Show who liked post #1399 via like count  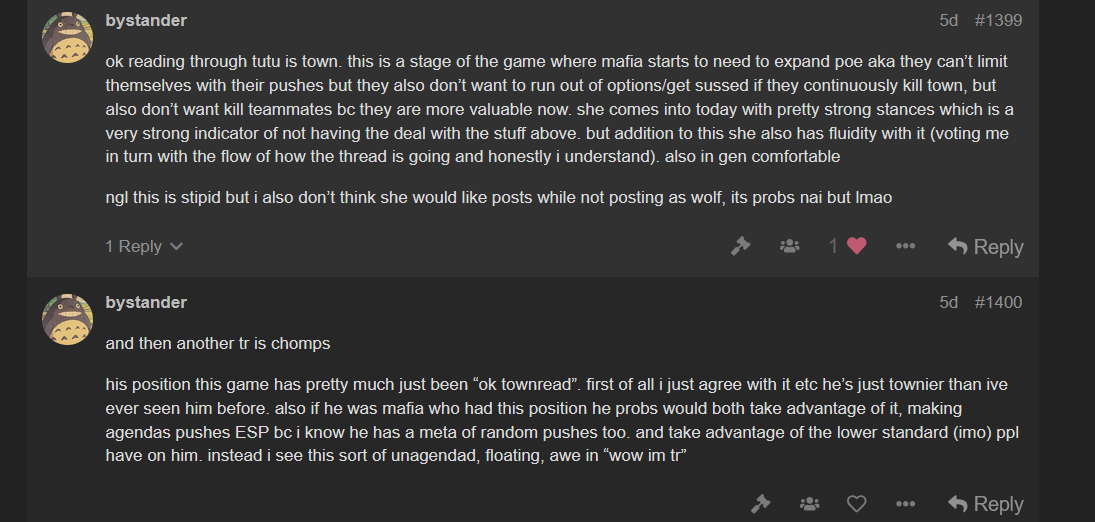click(x=833, y=246)
